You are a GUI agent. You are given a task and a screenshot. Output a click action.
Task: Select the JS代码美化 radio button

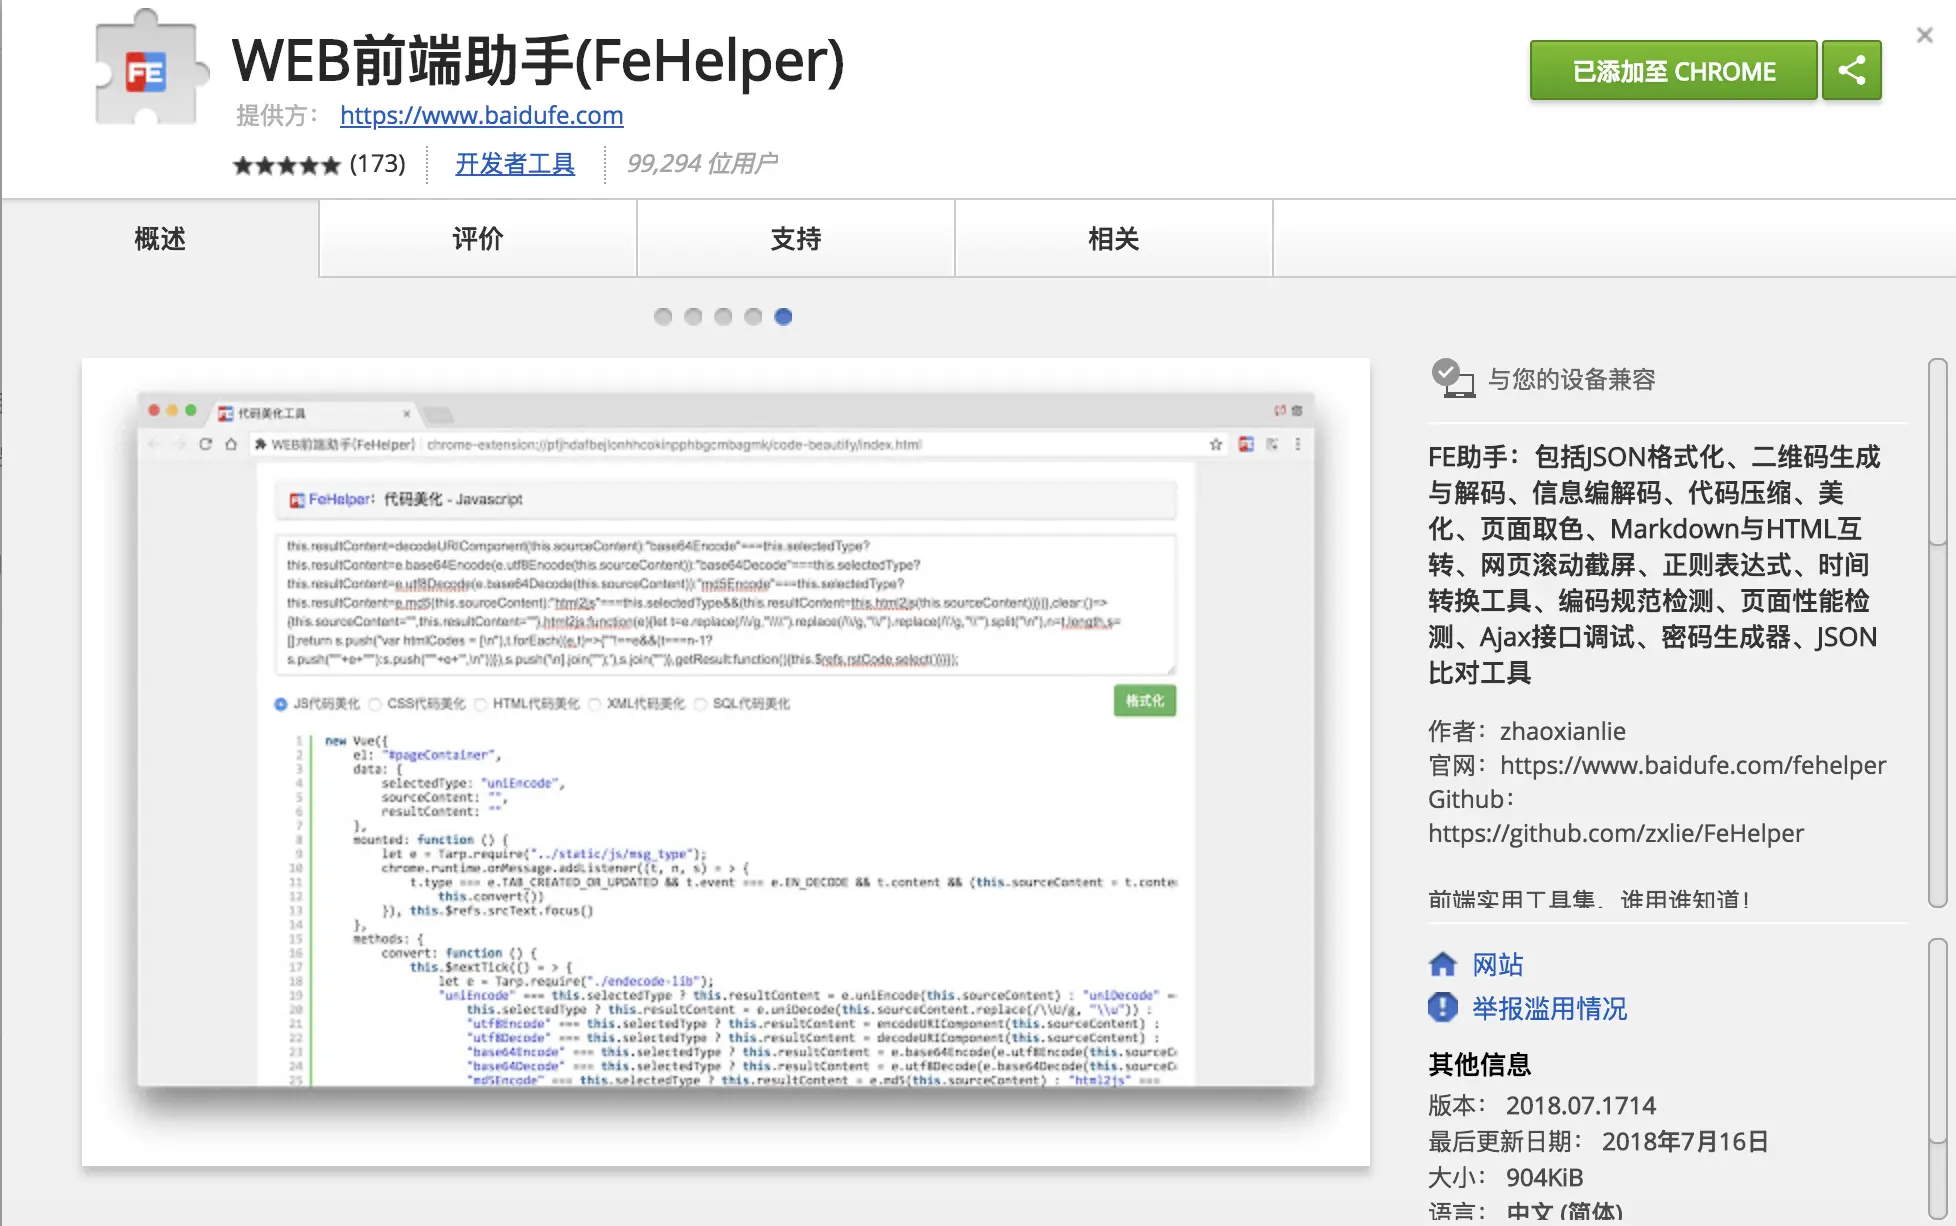pyautogui.click(x=281, y=703)
